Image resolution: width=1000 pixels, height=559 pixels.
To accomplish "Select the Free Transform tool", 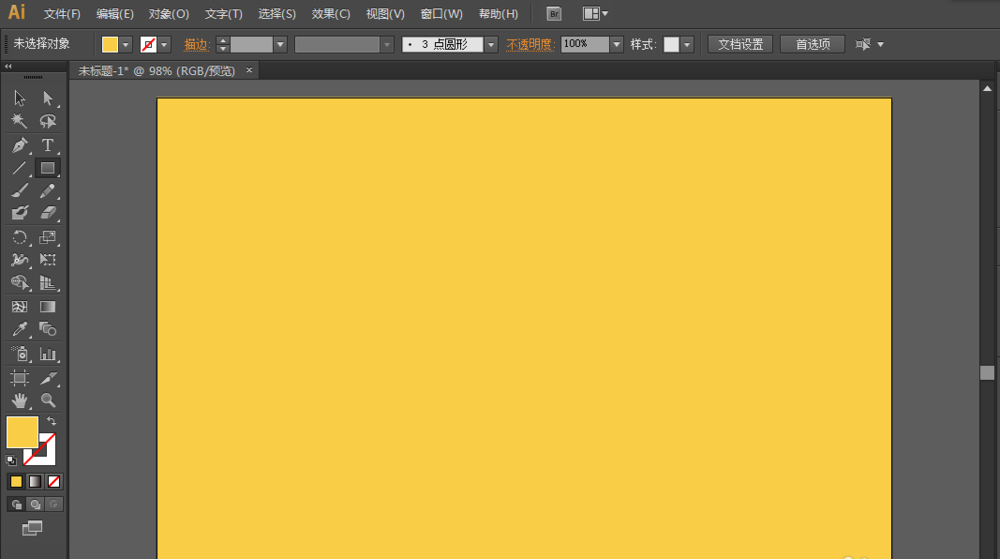I will (47, 259).
